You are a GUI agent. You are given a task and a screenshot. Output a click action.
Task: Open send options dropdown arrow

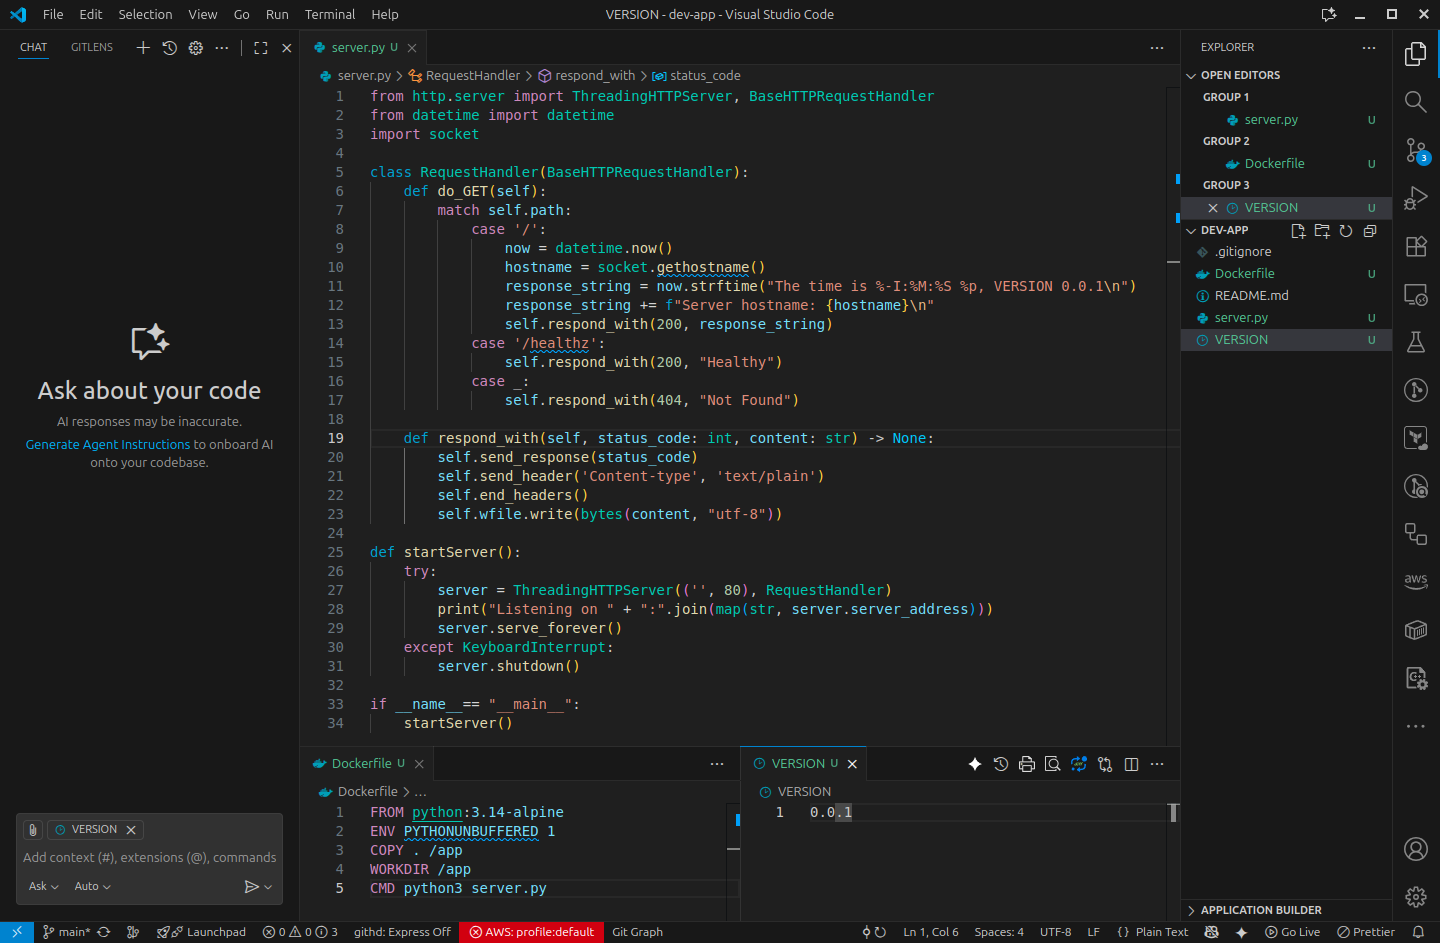tap(268, 887)
